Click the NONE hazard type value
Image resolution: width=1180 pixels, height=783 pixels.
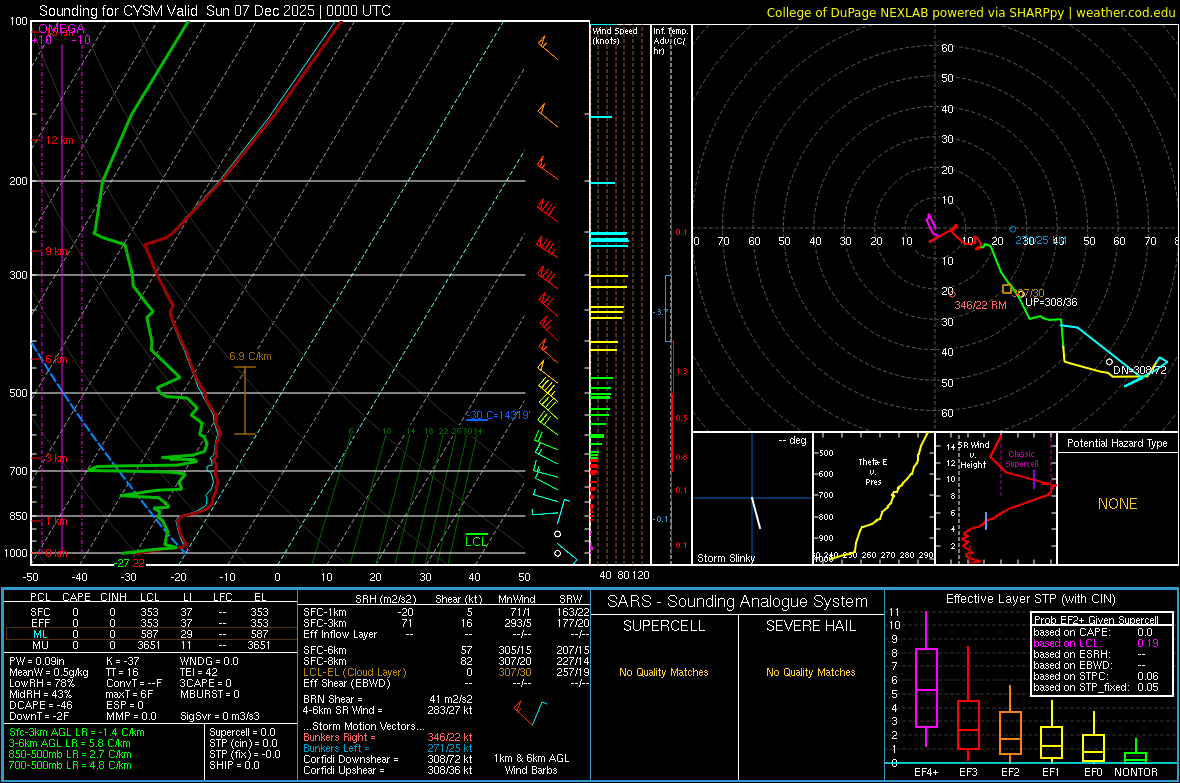[1117, 504]
